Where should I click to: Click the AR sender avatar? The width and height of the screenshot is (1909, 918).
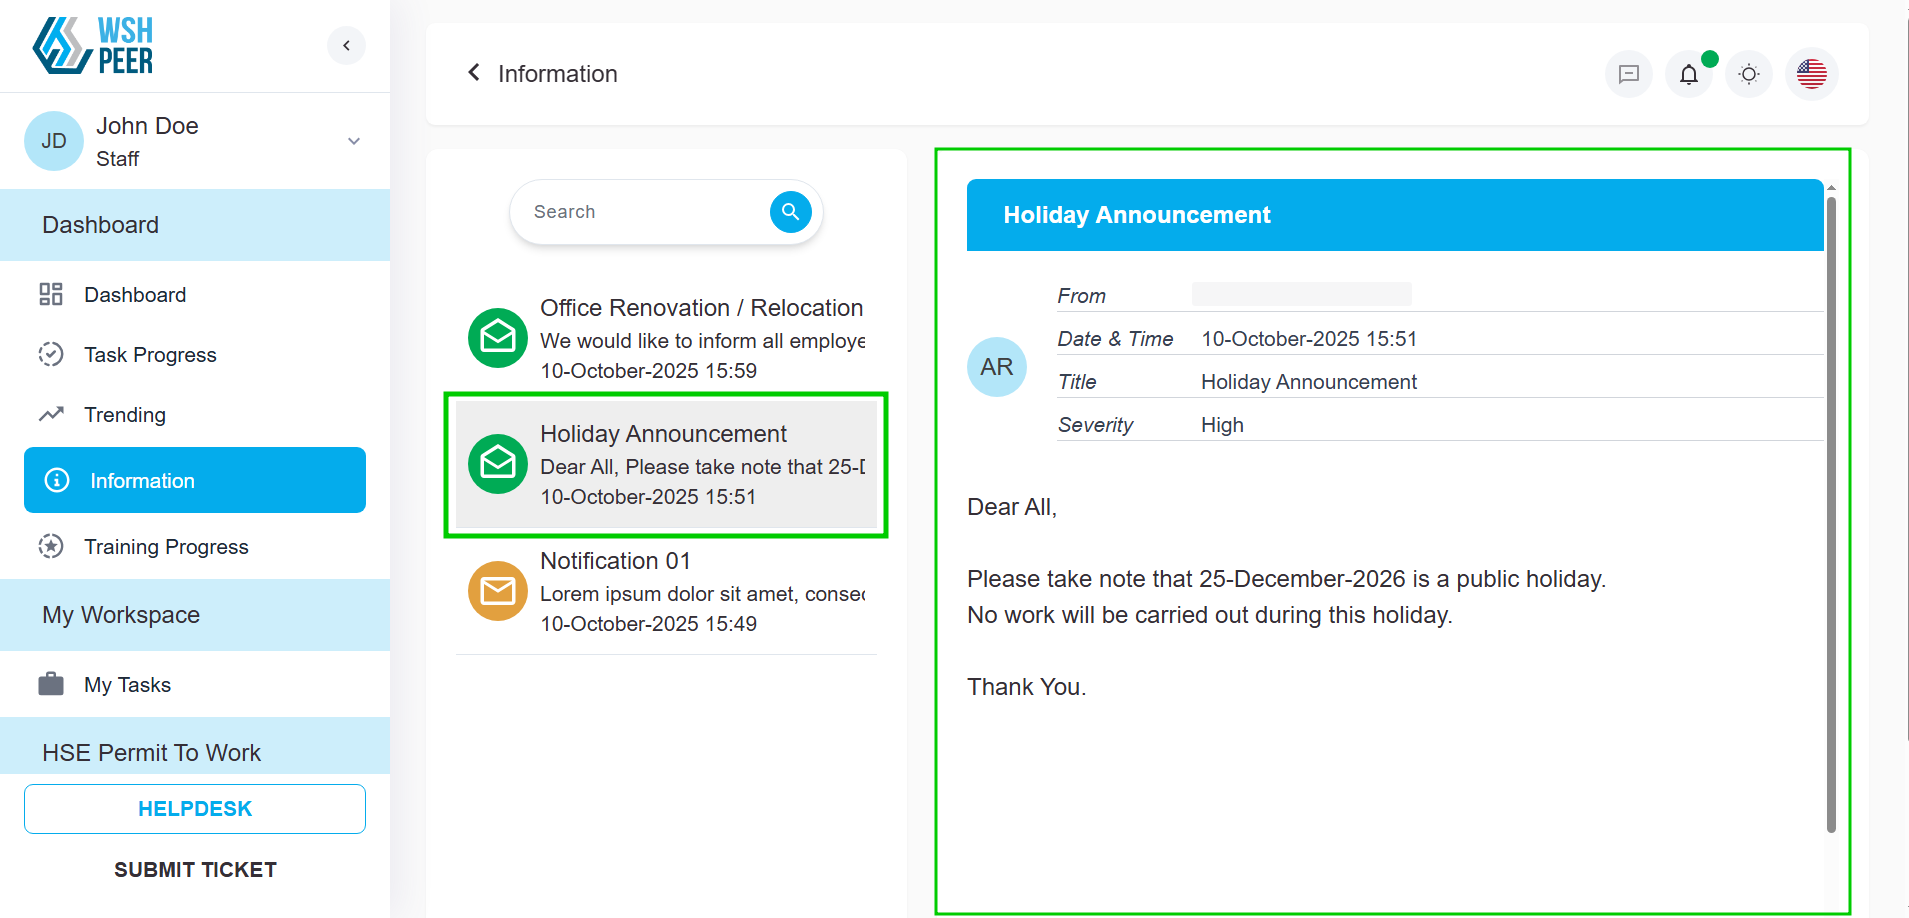pyautogui.click(x=996, y=367)
